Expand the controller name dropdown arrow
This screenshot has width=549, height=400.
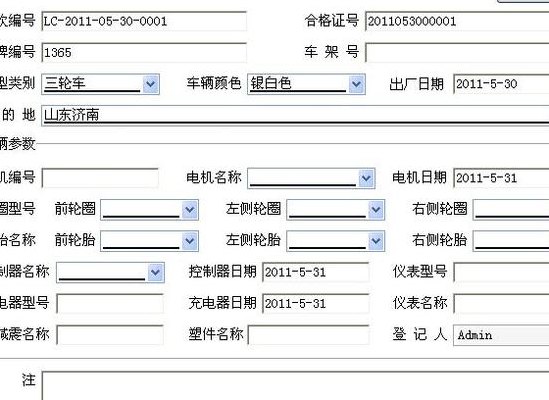[156, 273]
